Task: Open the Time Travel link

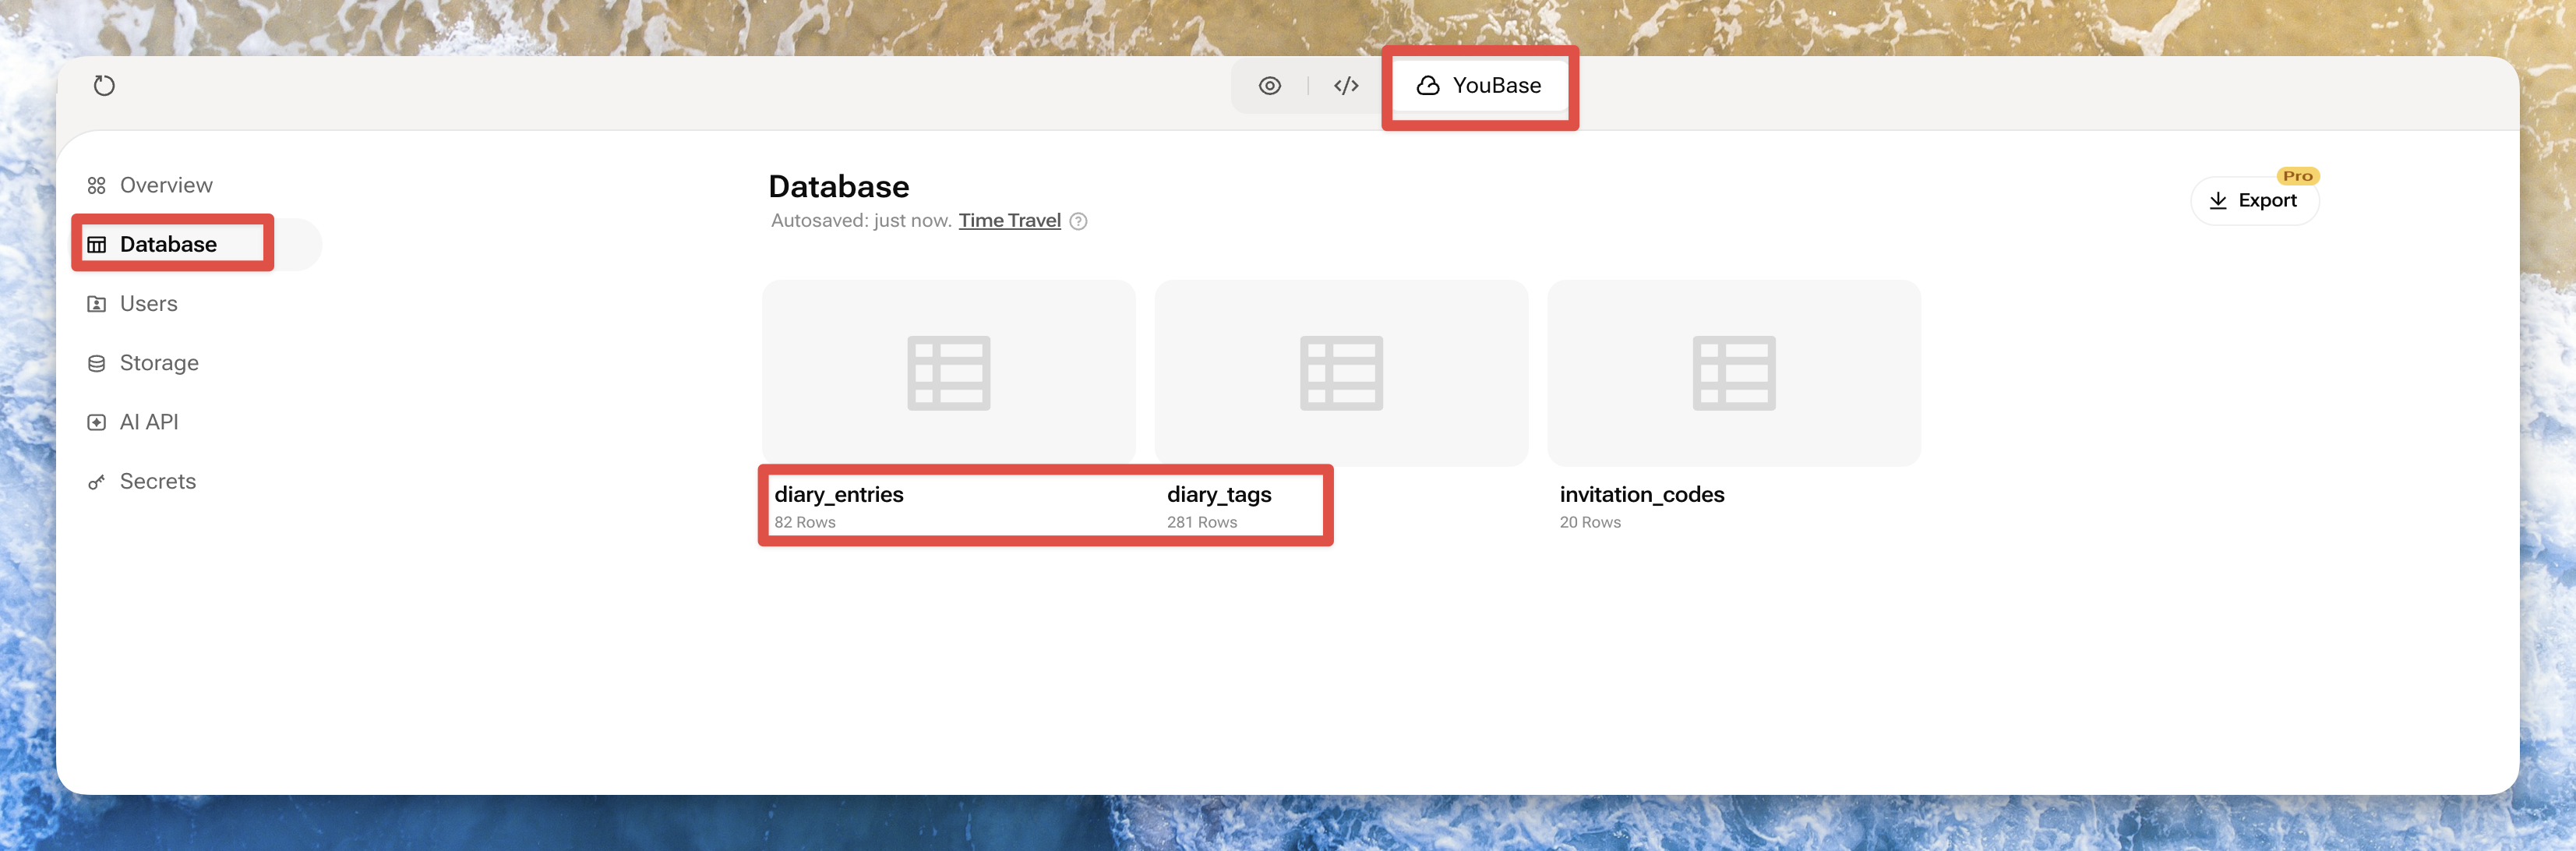Action: (x=1009, y=221)
